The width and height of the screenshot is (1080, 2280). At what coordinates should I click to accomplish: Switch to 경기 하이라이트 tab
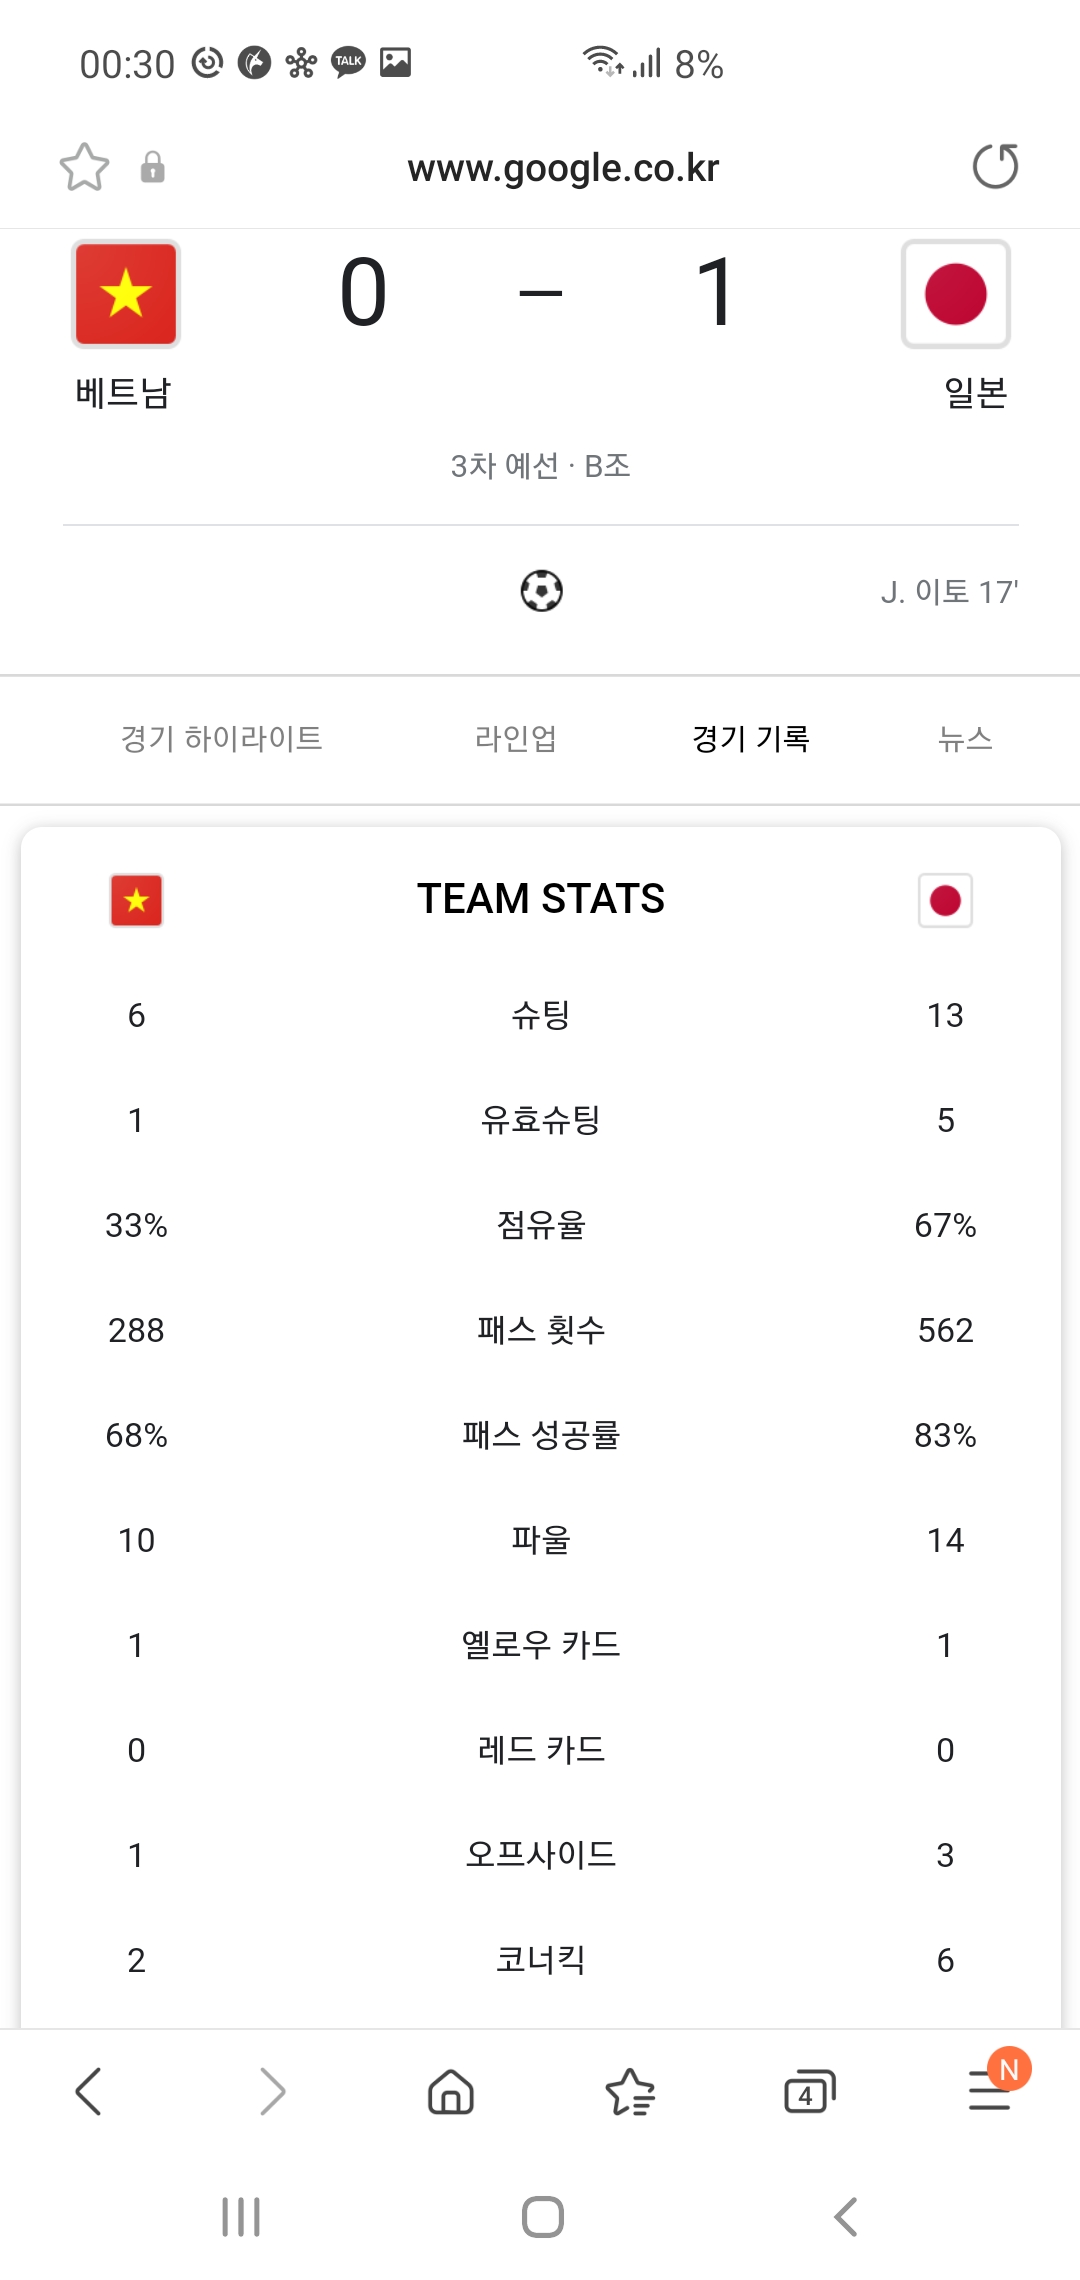tap(221, 739)
